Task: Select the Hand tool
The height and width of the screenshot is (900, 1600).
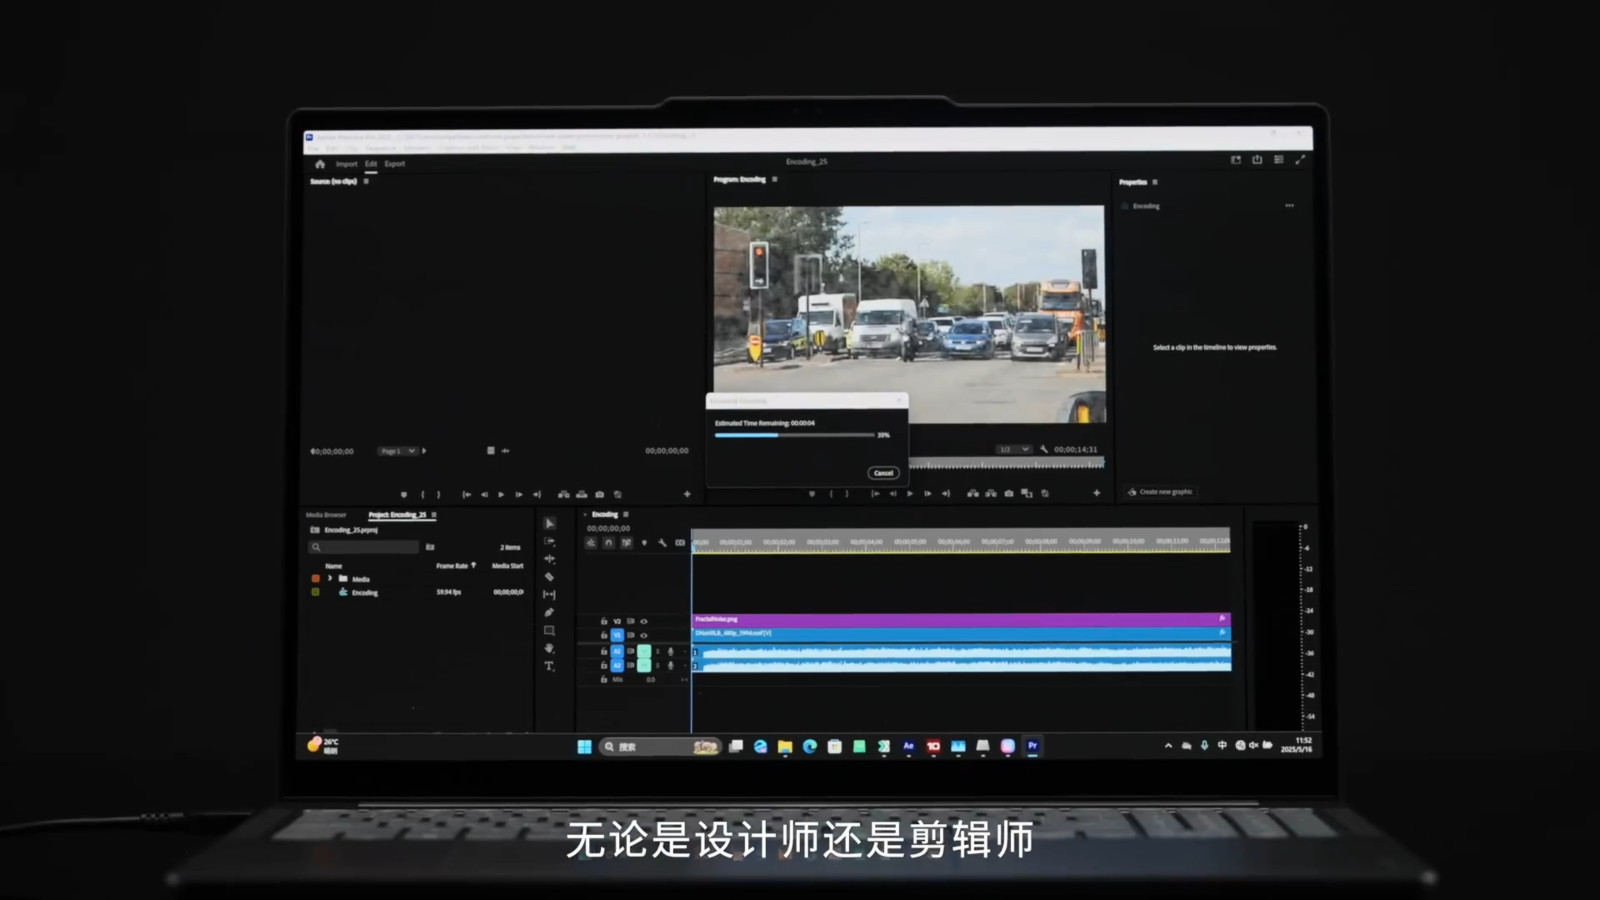Action: [x=549, y=648]
